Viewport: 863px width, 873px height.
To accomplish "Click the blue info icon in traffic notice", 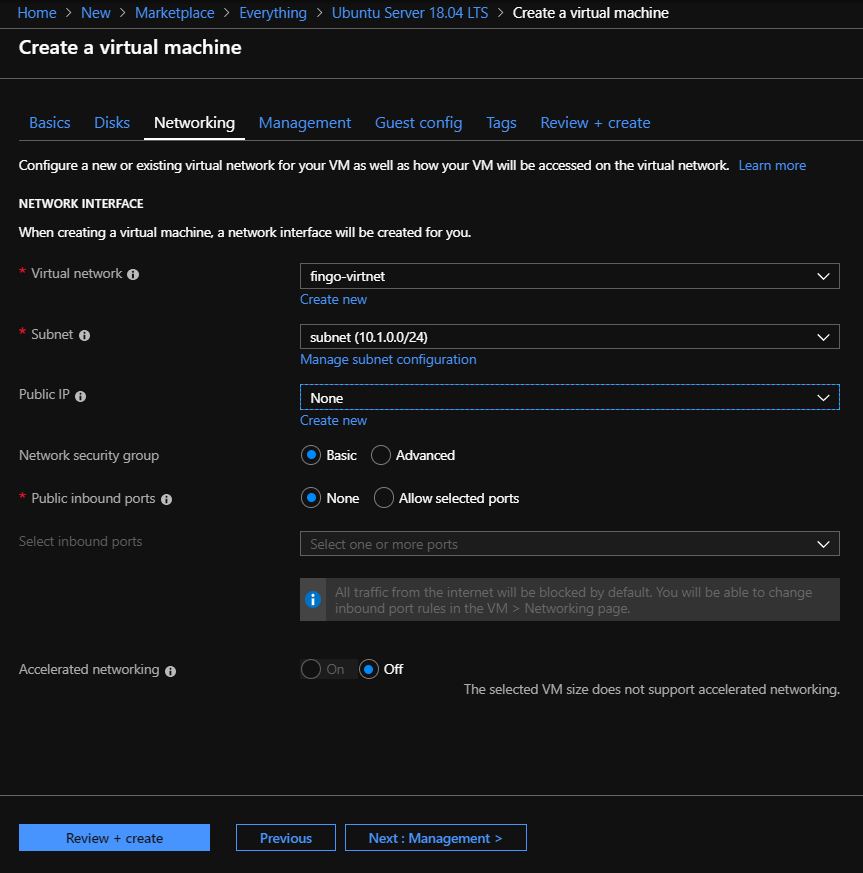I will tap(313, 600).
